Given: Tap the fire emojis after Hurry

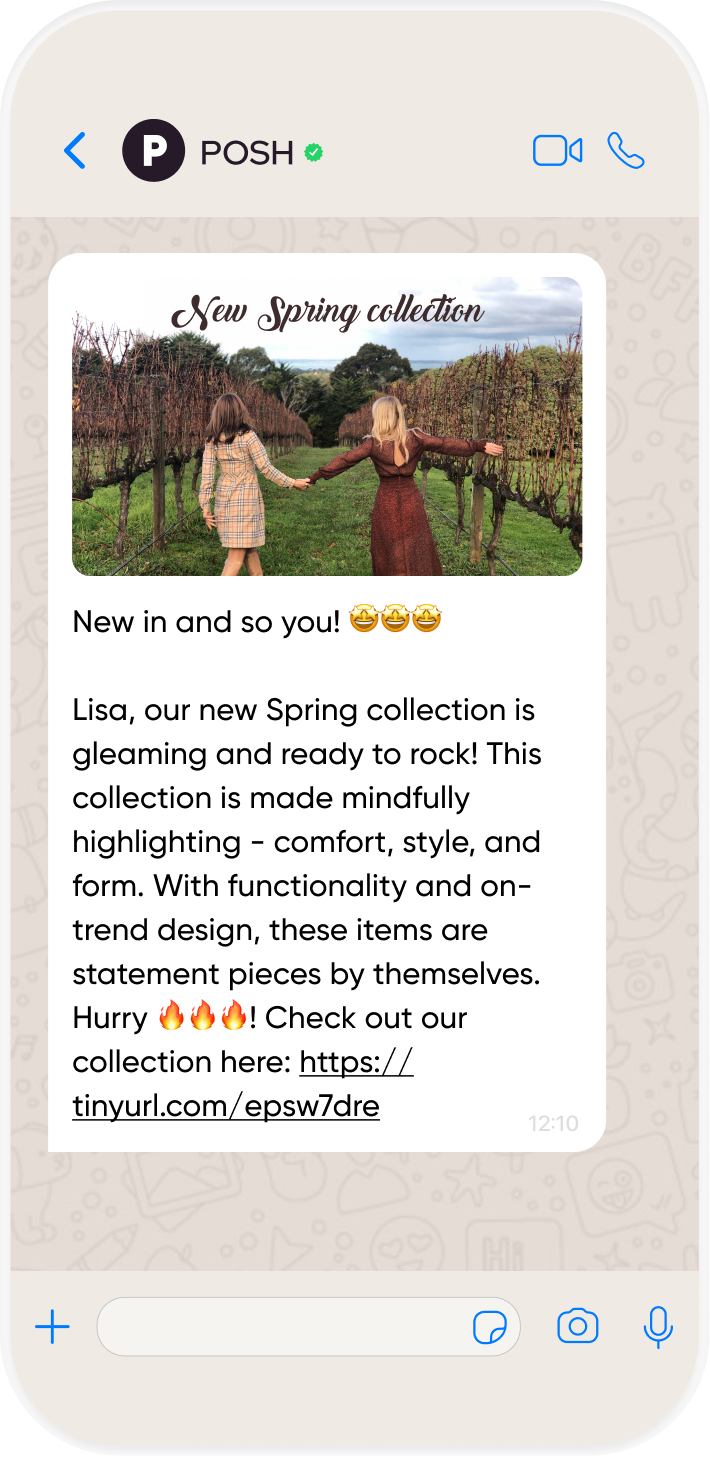Looking at the screenshot, I should (x=203, y=1018).
